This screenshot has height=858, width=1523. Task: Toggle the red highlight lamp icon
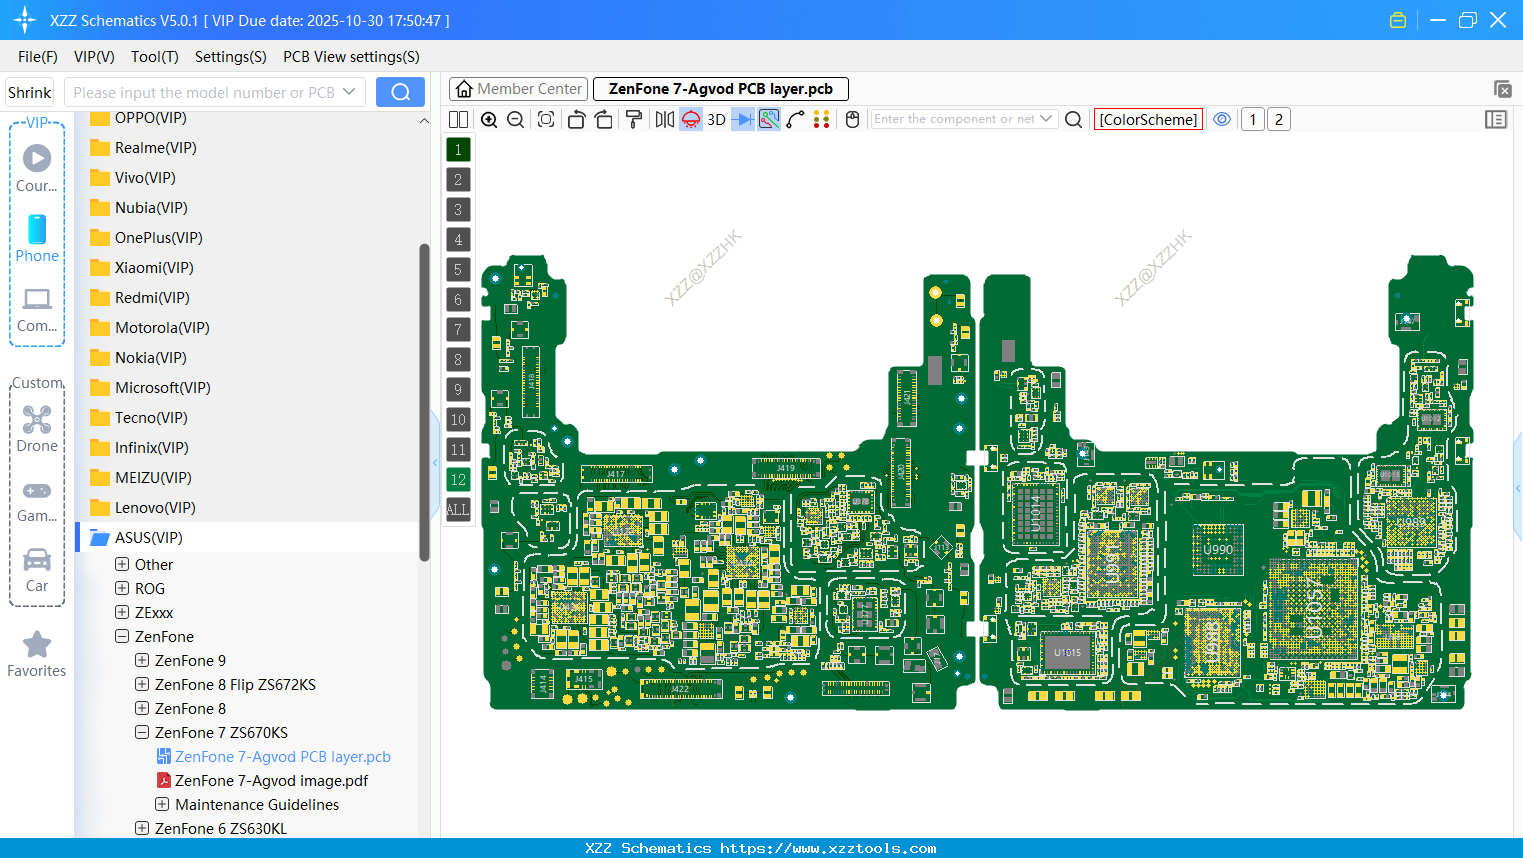tap(691, 120)
